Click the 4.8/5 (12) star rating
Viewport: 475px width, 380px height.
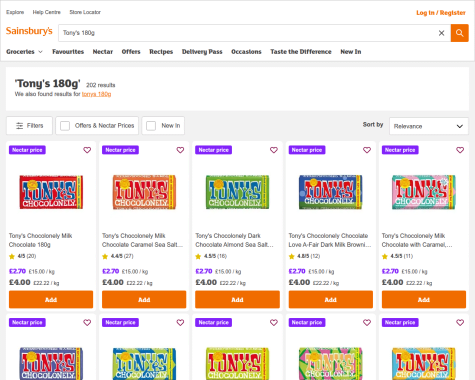point(304,256)
